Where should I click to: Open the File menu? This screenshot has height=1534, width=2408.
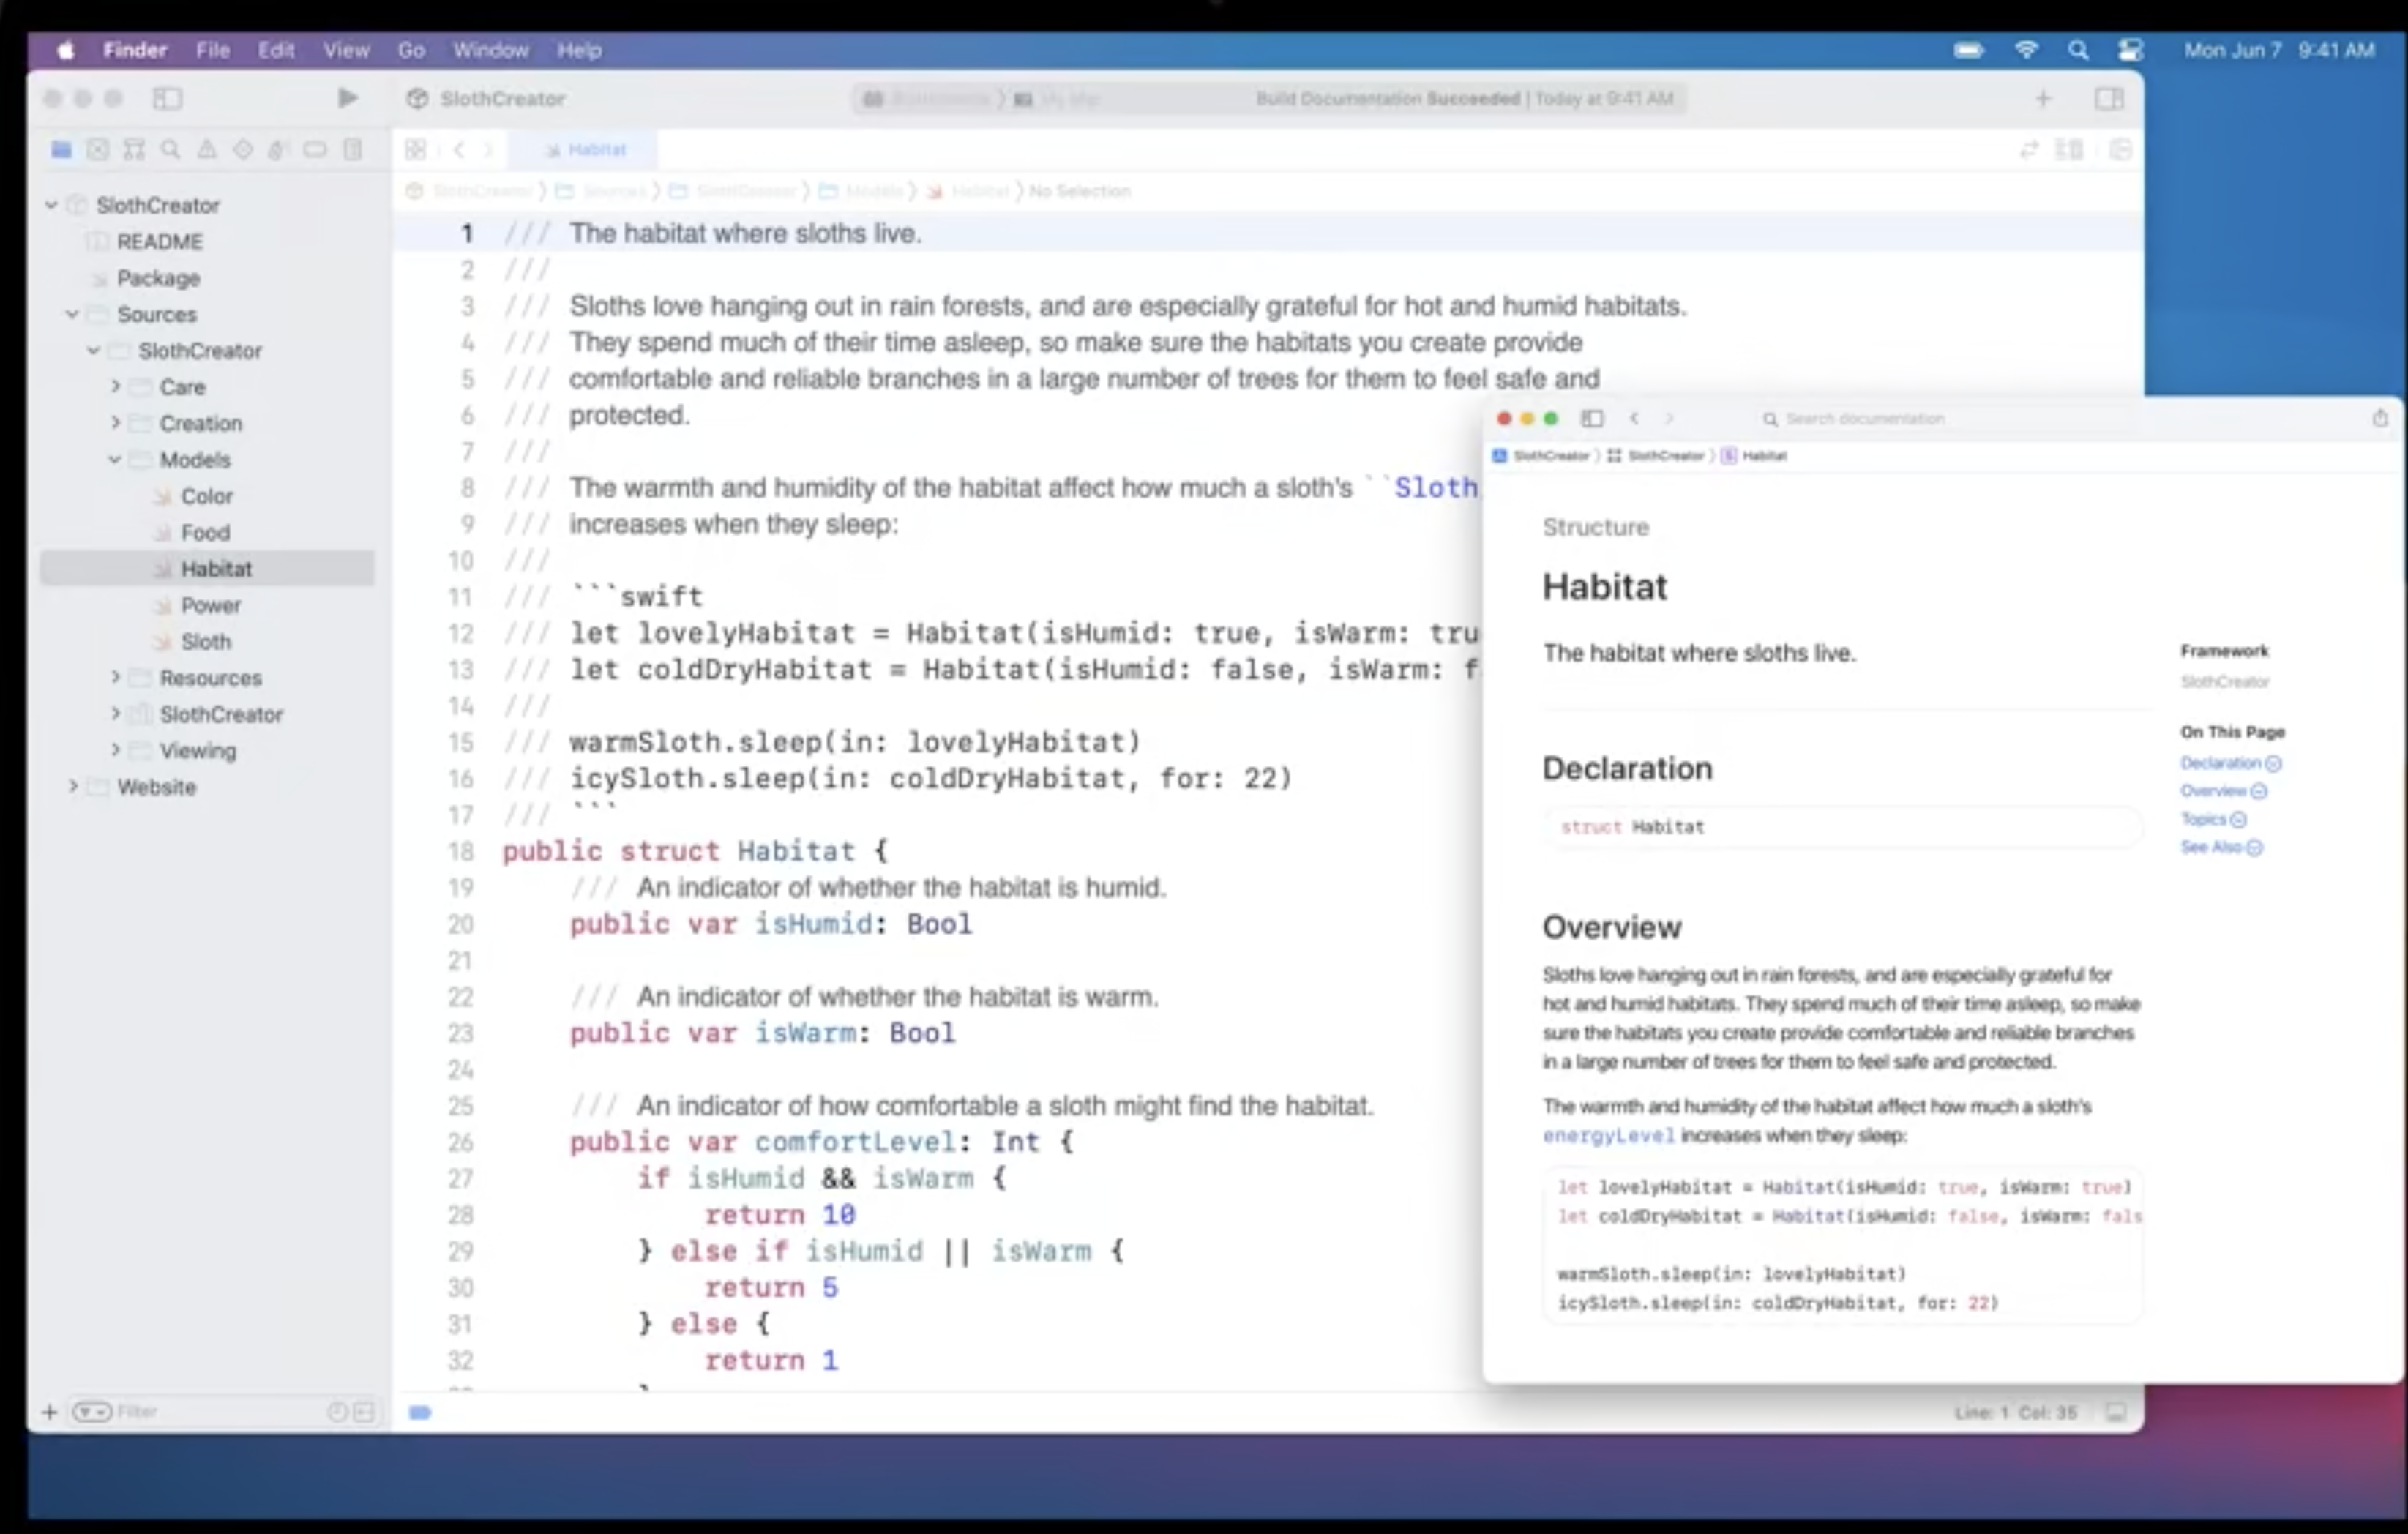[213, 50]
